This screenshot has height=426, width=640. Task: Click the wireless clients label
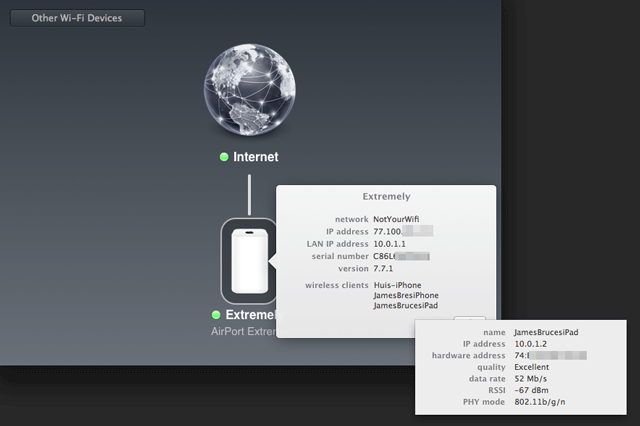click(x=337, y=285)
